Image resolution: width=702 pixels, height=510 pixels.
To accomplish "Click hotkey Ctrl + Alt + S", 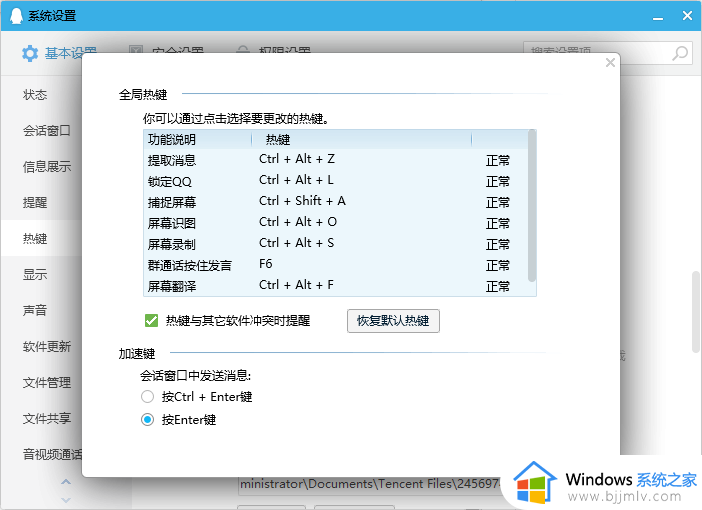I will (296, 243).
